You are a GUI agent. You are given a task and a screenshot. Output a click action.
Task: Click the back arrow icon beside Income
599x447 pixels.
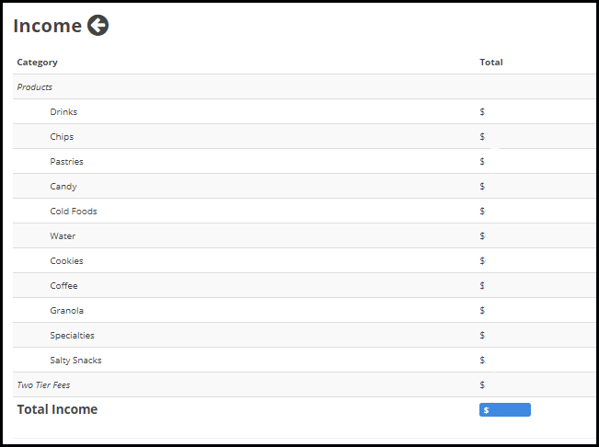pos(98,26)
